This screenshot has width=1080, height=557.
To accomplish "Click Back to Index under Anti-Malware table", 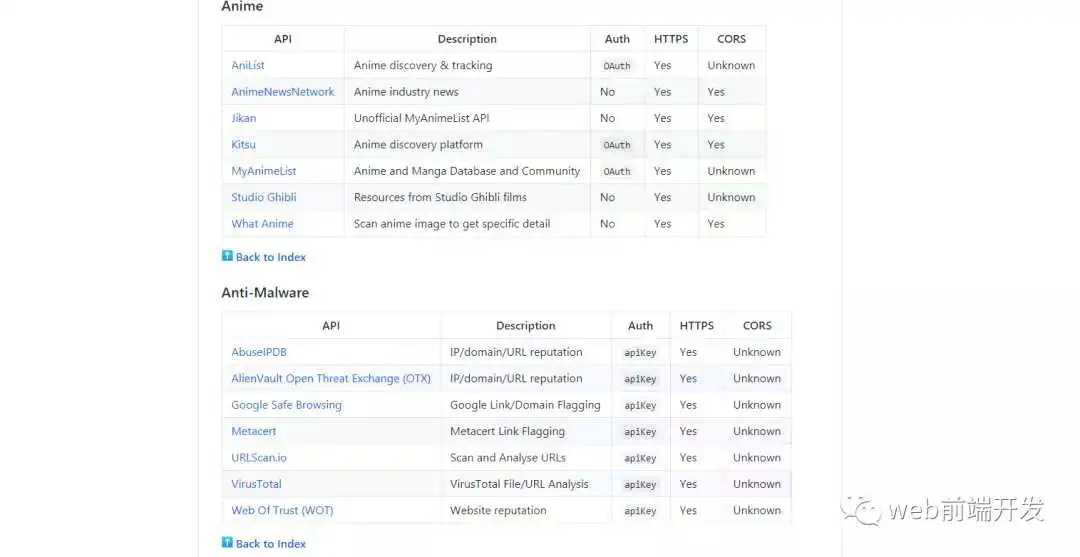I will click(x=271, y=544).
